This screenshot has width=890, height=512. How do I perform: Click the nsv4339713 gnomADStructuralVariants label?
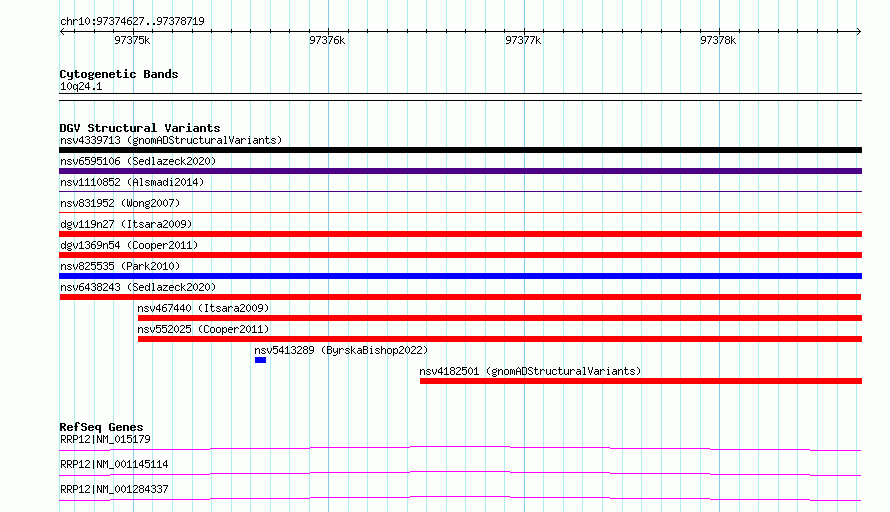[x=171, y=140]
